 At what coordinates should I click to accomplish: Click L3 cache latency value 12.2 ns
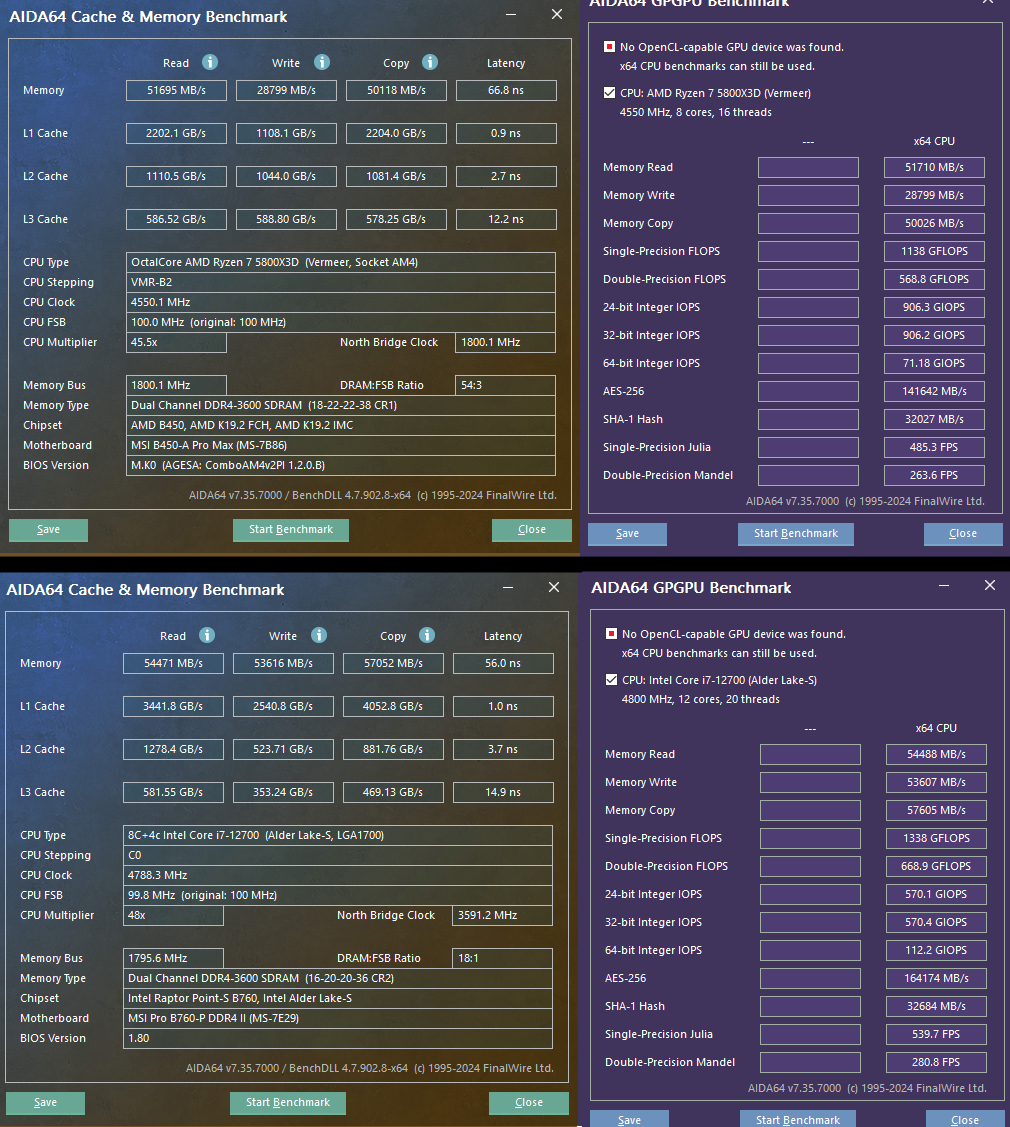(x=506, y=219)
